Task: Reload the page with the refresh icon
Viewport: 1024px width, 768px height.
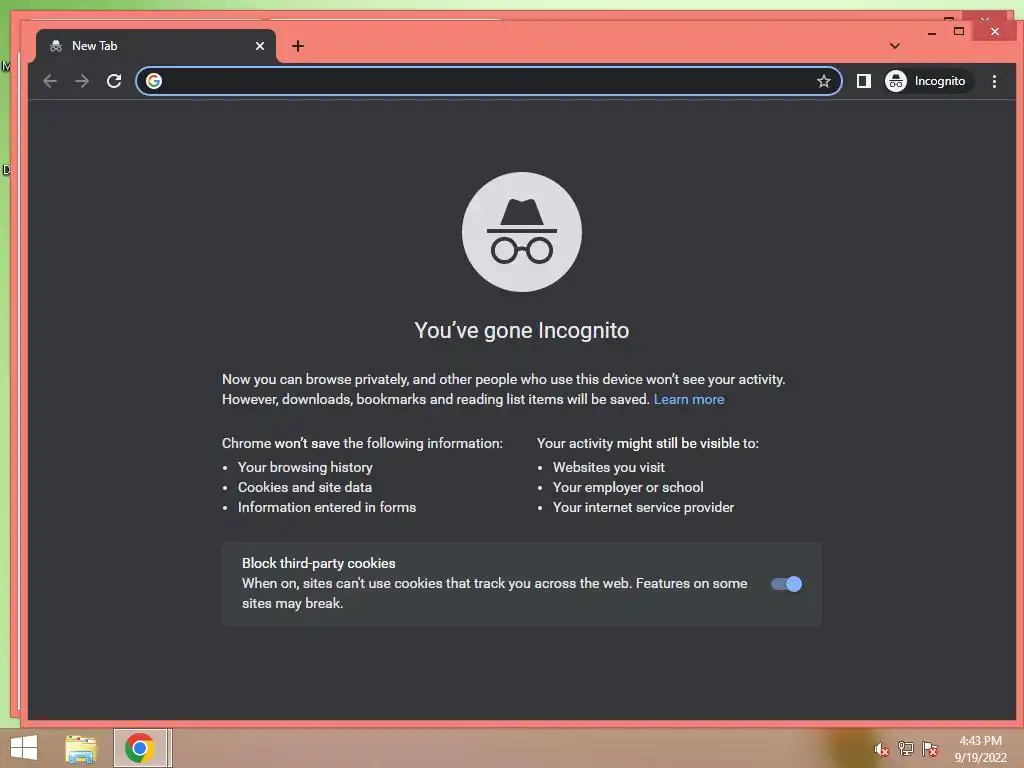Action: tap(114, 81)
